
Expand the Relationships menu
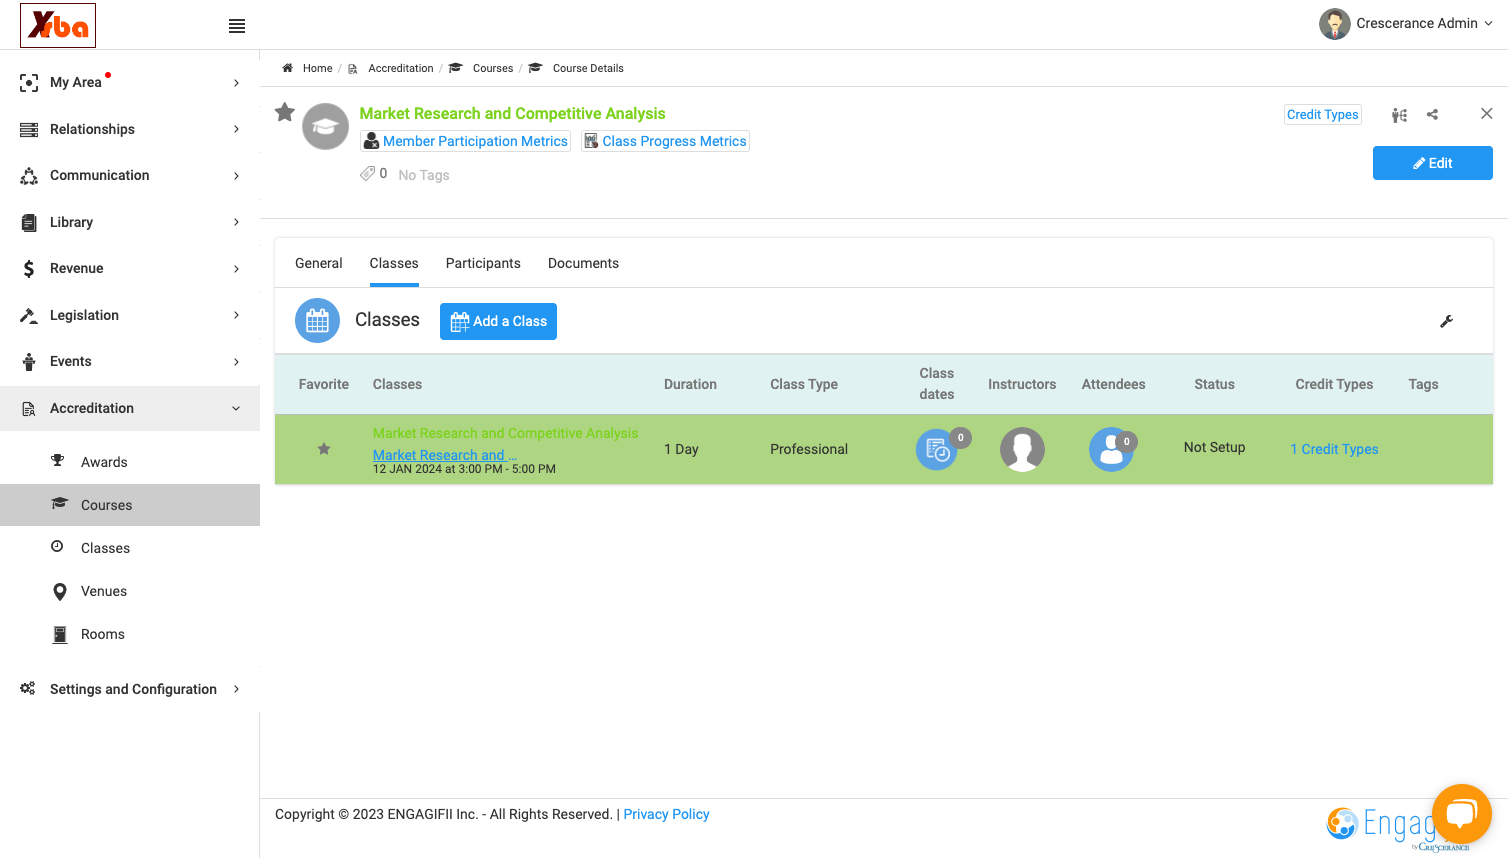[x=130, y=129]
